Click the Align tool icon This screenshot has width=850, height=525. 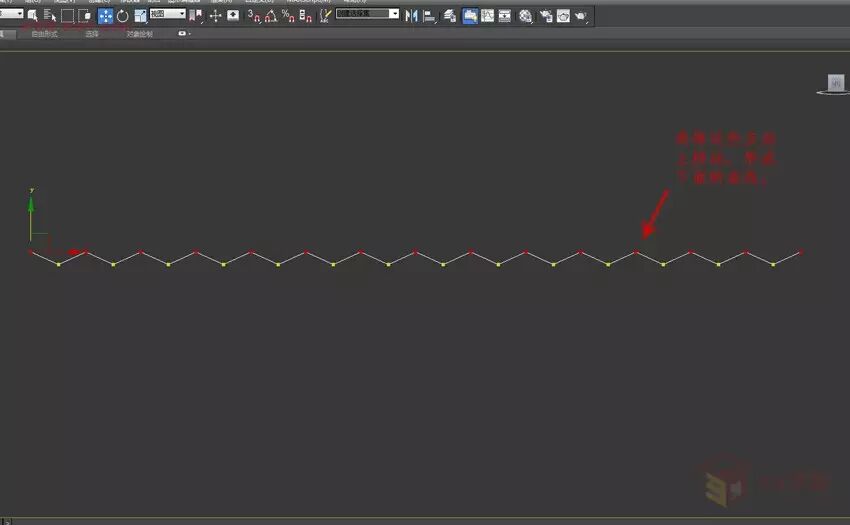pos(429,16)
